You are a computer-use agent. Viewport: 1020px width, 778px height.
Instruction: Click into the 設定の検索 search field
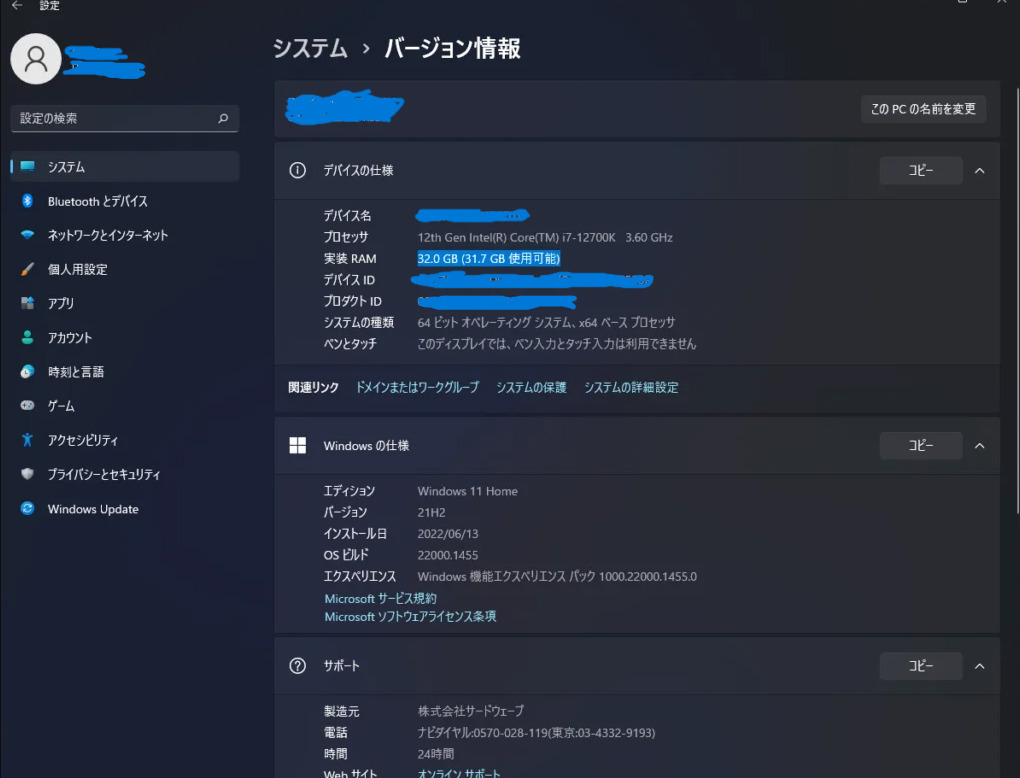coord(125,118)
